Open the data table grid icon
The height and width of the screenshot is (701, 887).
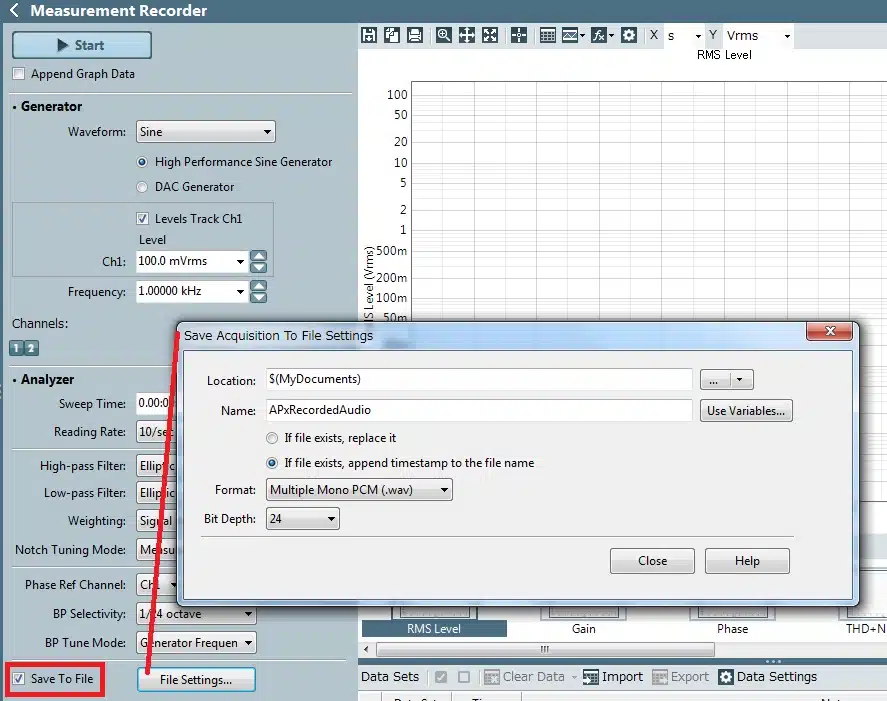(x=547, y=35)
